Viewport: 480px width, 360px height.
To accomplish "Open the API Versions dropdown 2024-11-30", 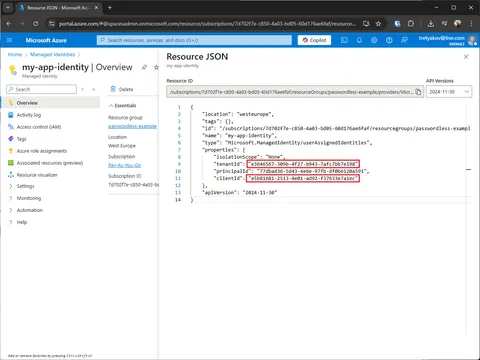I will coord(449,92).
